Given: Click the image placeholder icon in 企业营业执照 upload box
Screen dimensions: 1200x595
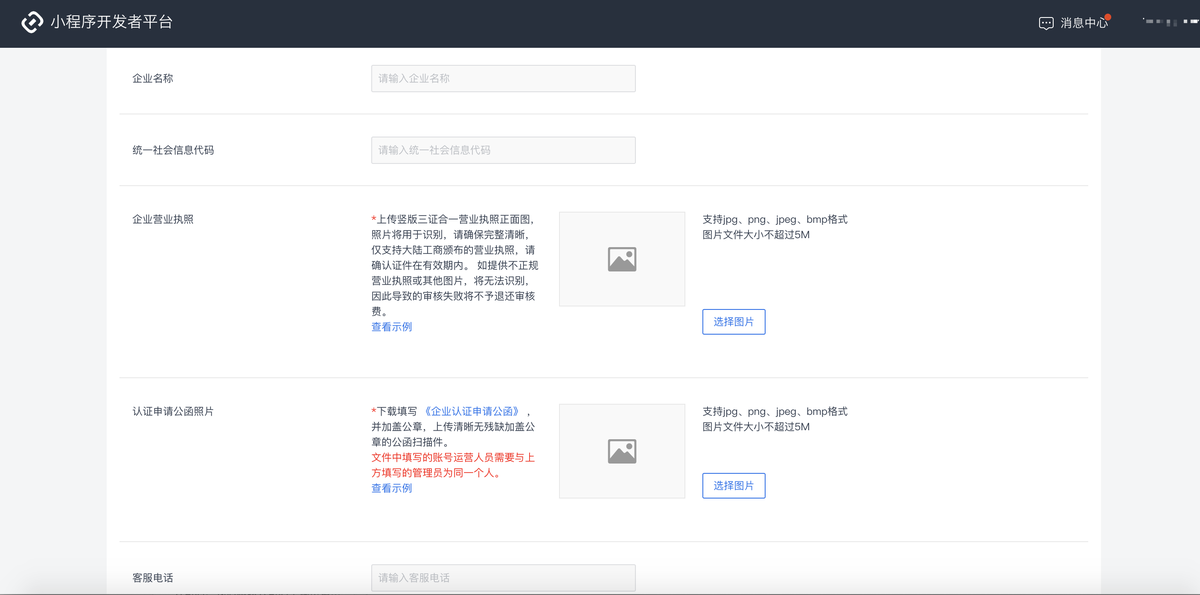Looking at the screenshot, I should tap(621, 258).
